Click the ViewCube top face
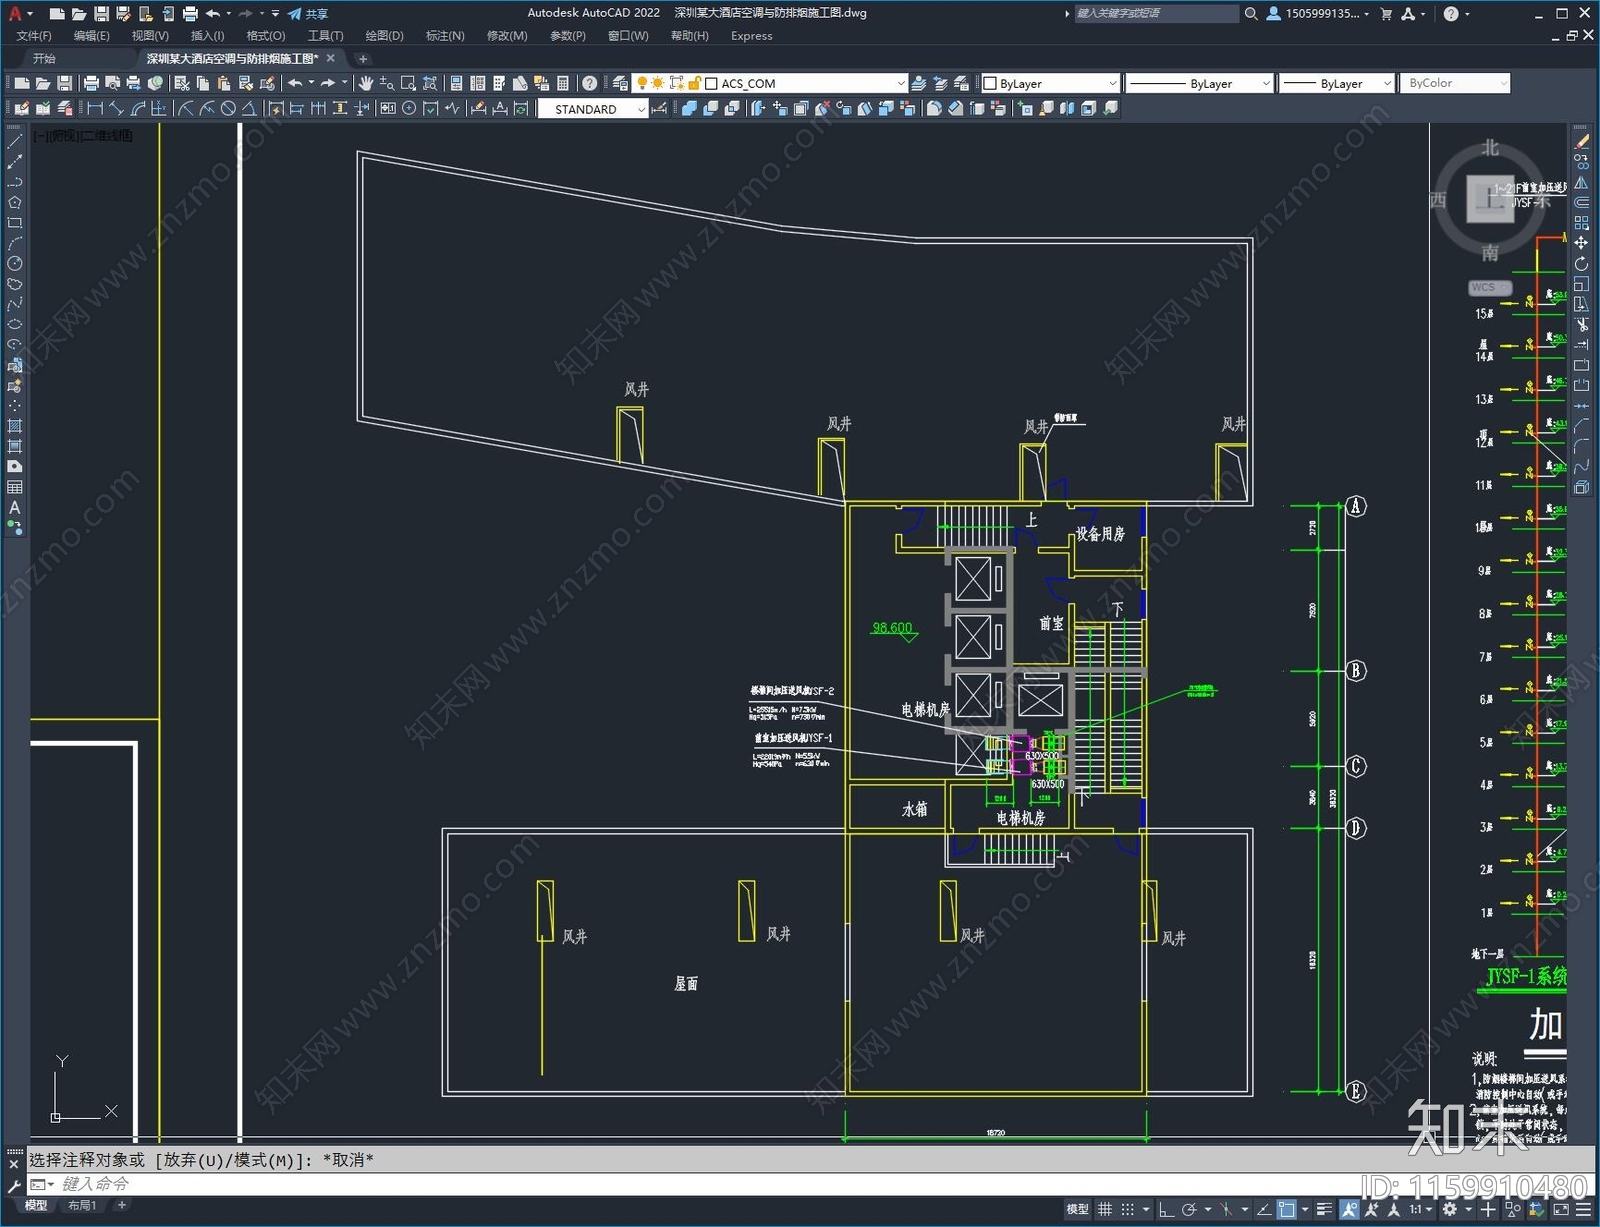The width and height of the screenshot is (1600, 1227). (x=1490, y=199)
